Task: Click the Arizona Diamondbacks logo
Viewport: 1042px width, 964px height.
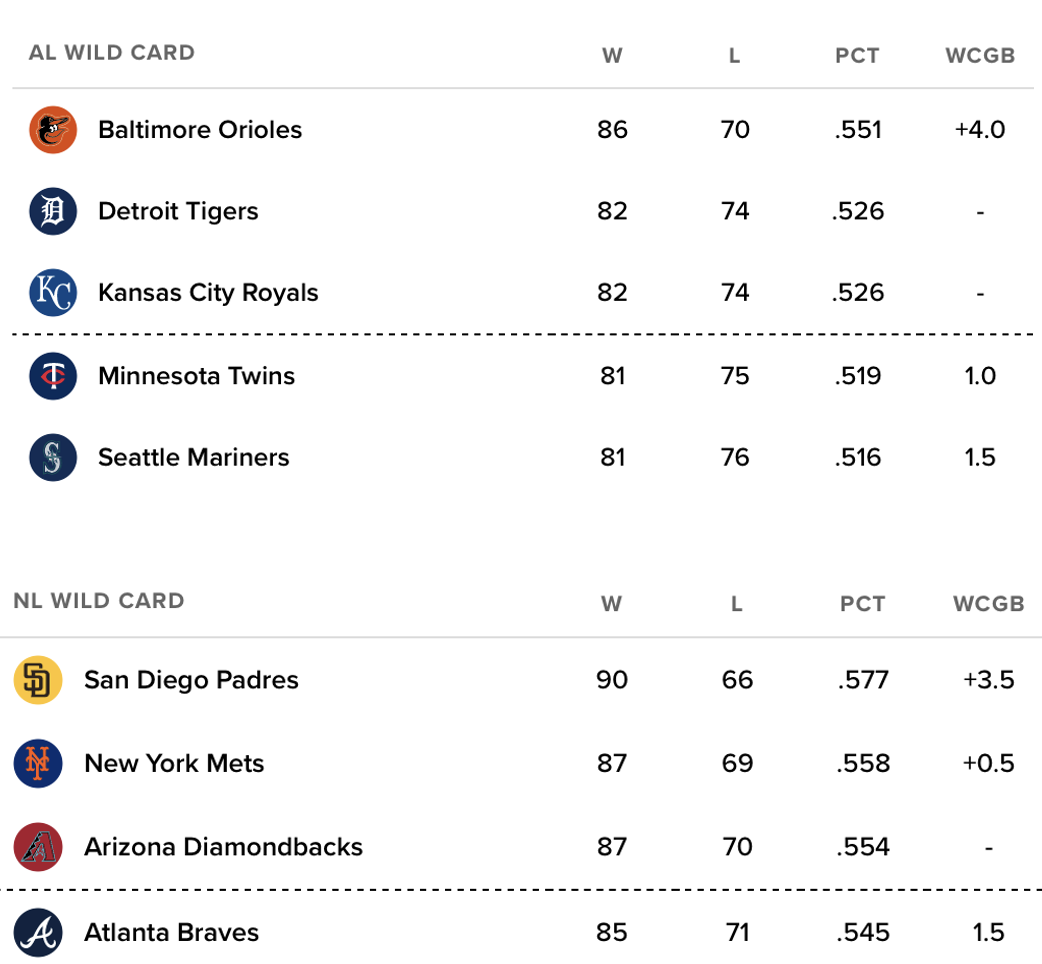Action: [38, 847]
